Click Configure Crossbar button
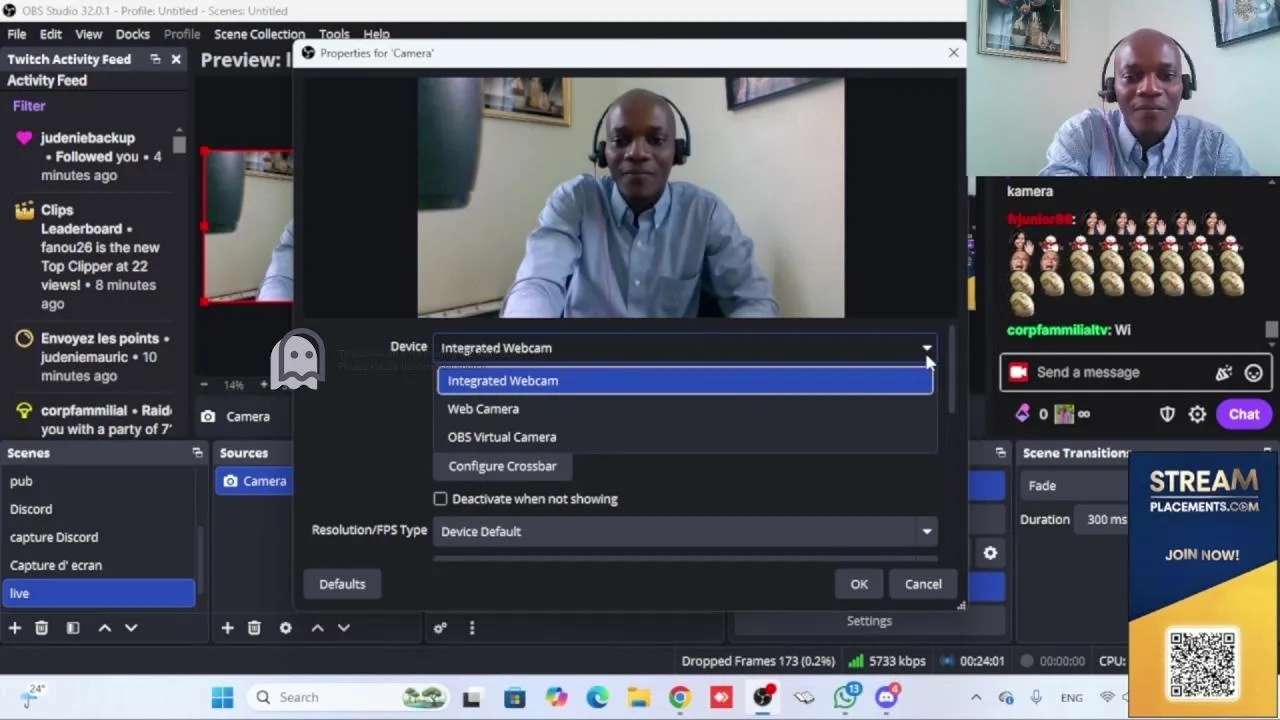This screenshot has width=1280, height=720. 502,466
